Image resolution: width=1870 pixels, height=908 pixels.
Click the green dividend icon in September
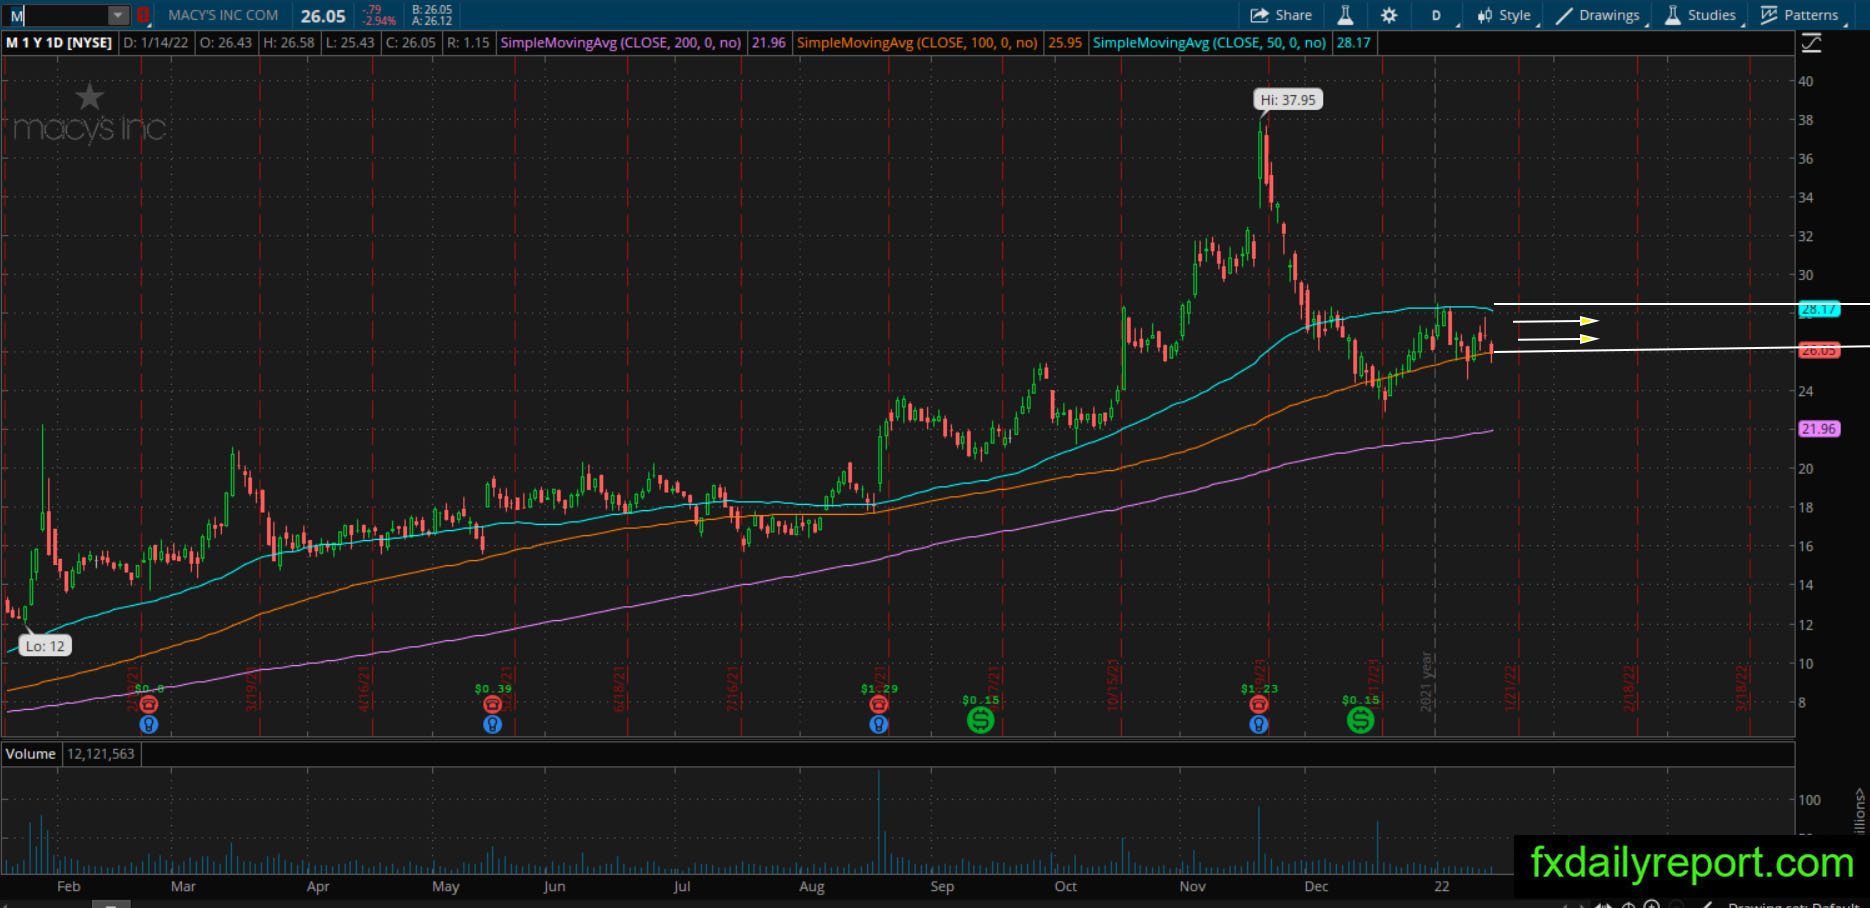pyautogui.click(x=981, y=719)
